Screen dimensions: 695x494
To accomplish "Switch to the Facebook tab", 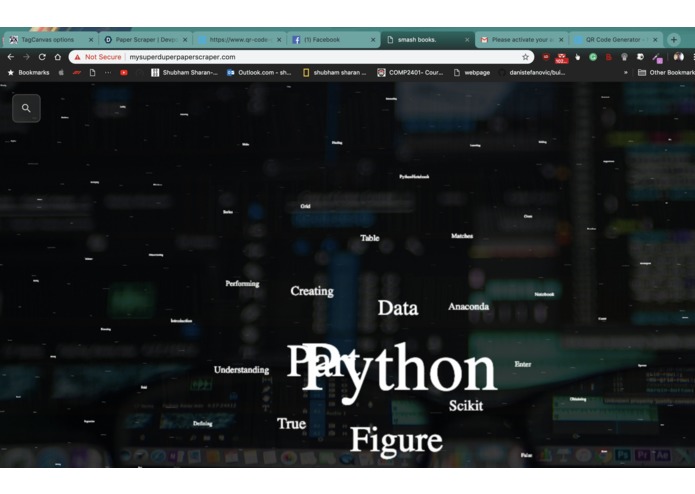I will pos(333,39).
